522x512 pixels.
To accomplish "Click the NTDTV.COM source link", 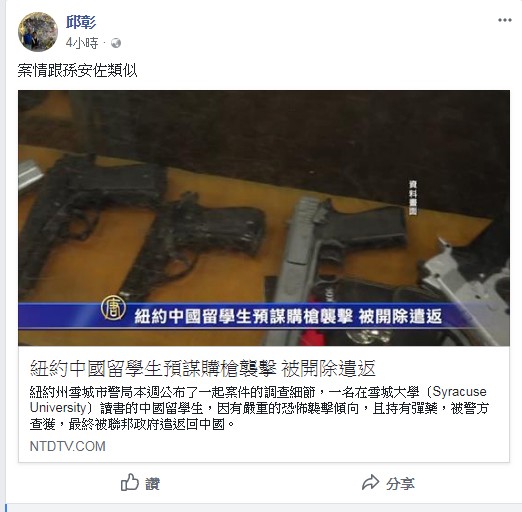I will (x=68, y=446).
